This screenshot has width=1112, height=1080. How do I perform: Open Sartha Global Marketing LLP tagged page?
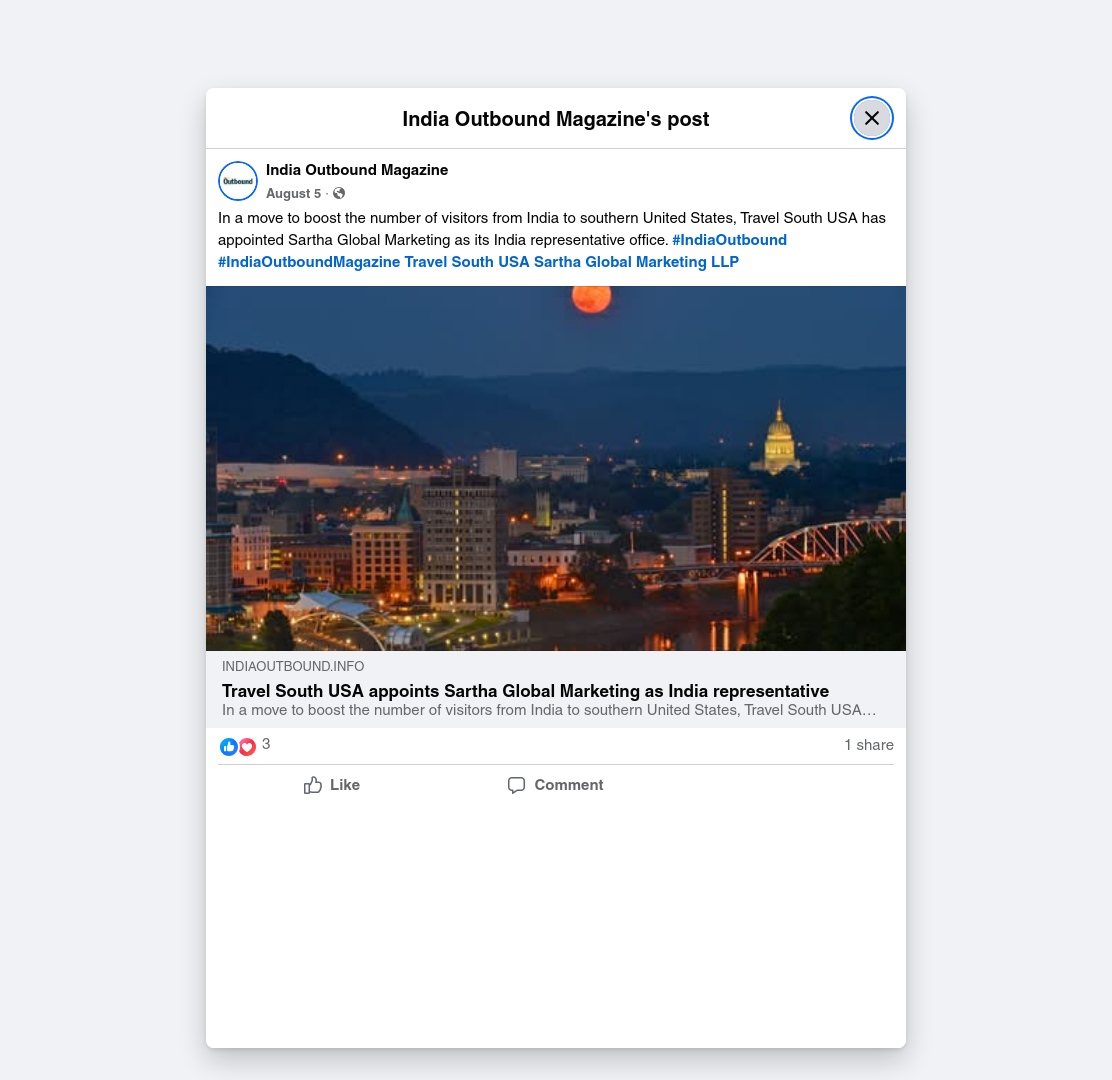point(636,262)
